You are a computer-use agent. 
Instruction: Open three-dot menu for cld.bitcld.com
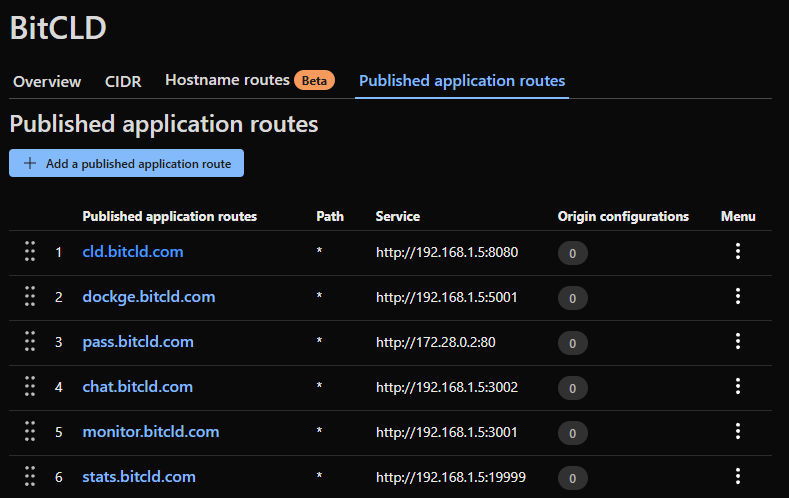[738, 252]
